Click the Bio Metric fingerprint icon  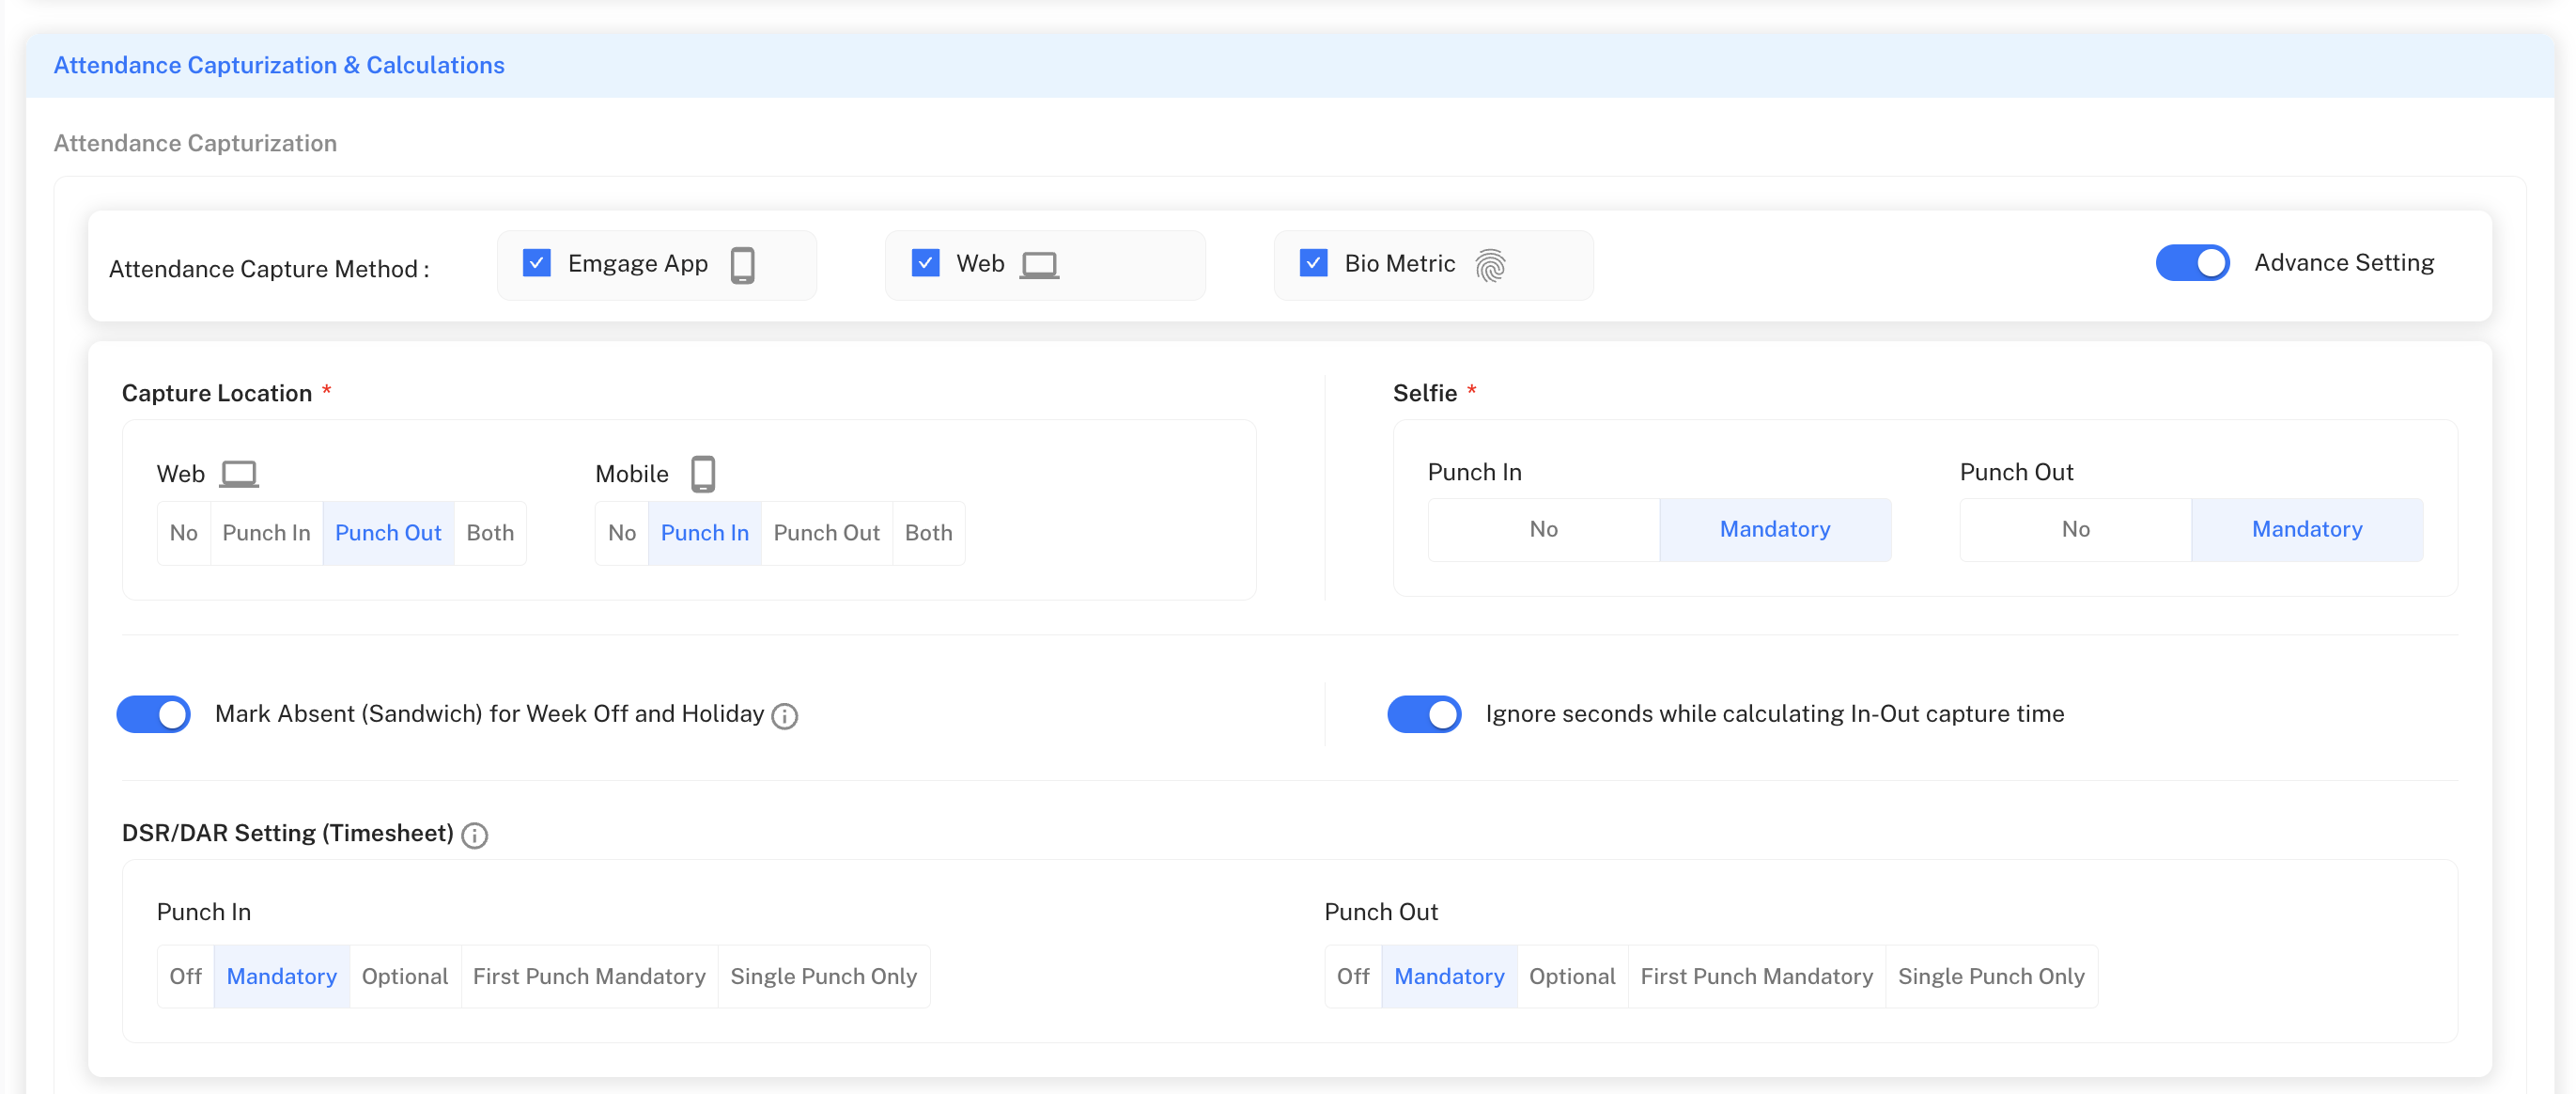pyautogui.click(x=1490, y=266)
